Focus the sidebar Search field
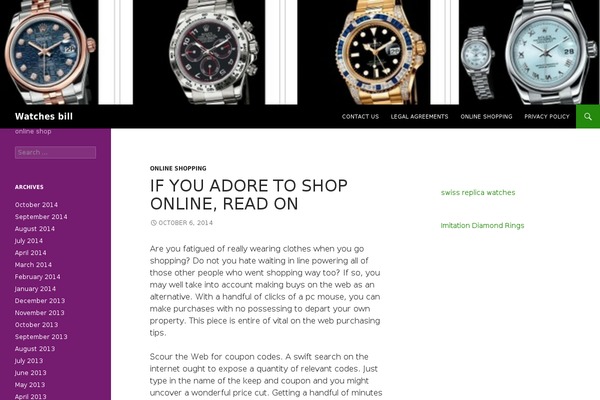600x400 pixels. pos(55,152)
